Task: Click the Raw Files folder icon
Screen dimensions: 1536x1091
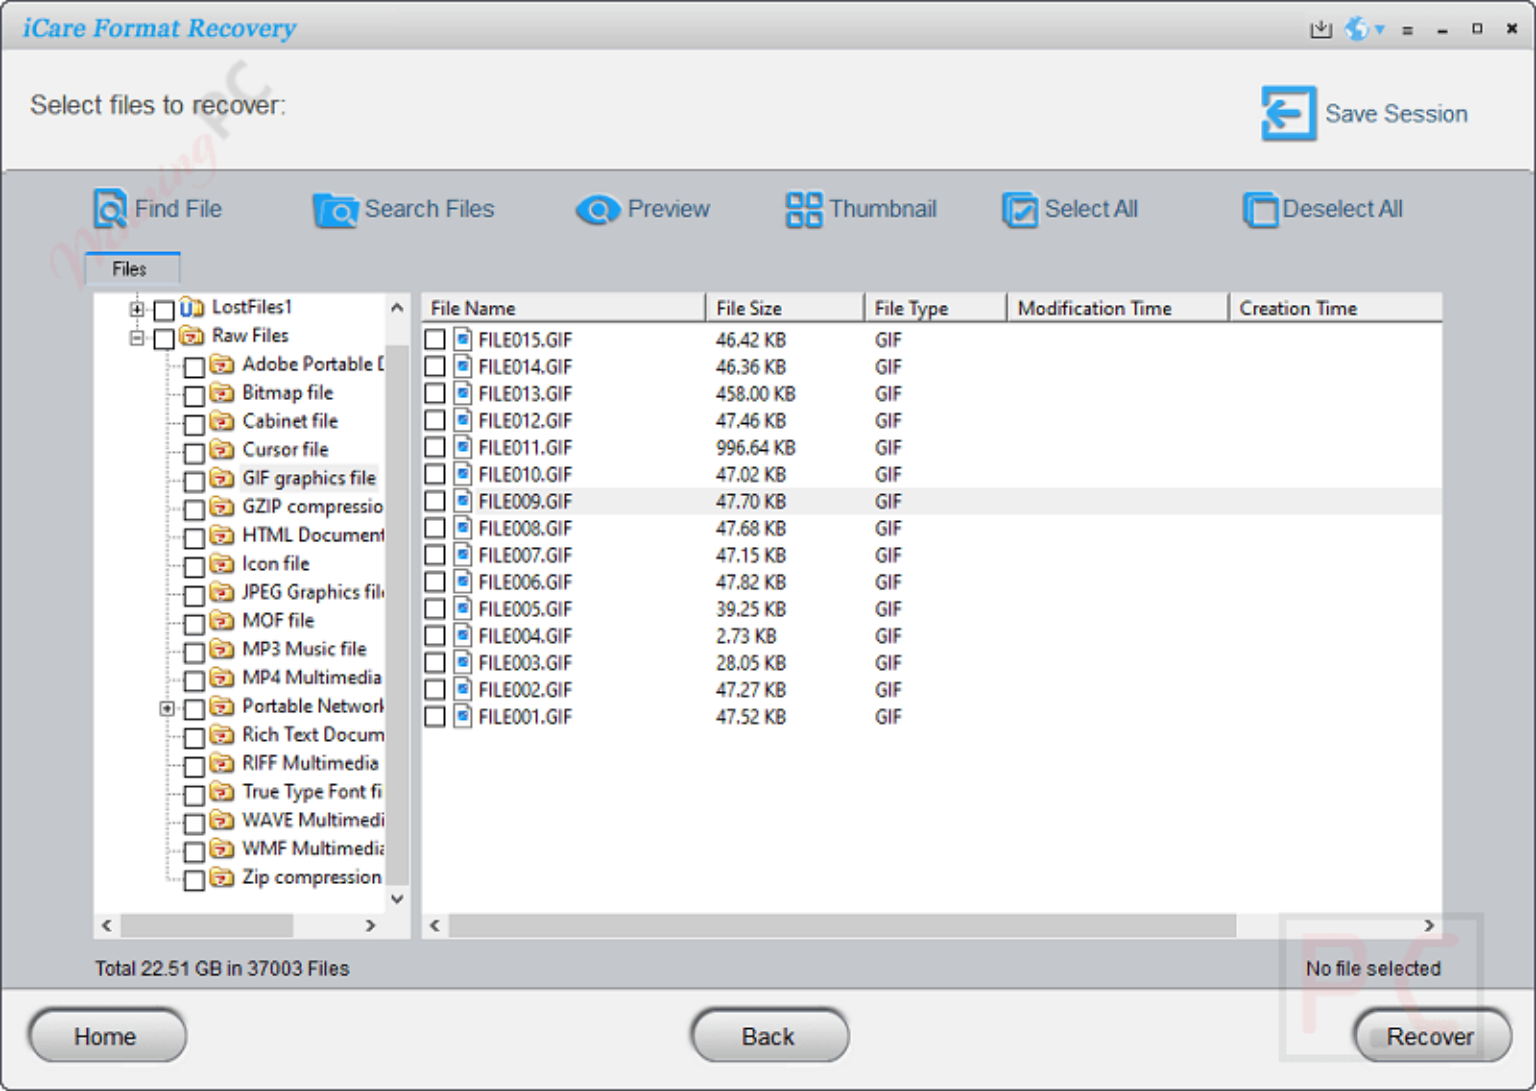Action: [192, 336]
